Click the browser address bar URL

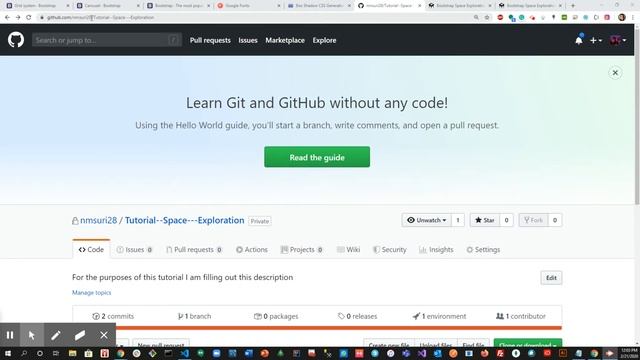[x=100, y=18]
